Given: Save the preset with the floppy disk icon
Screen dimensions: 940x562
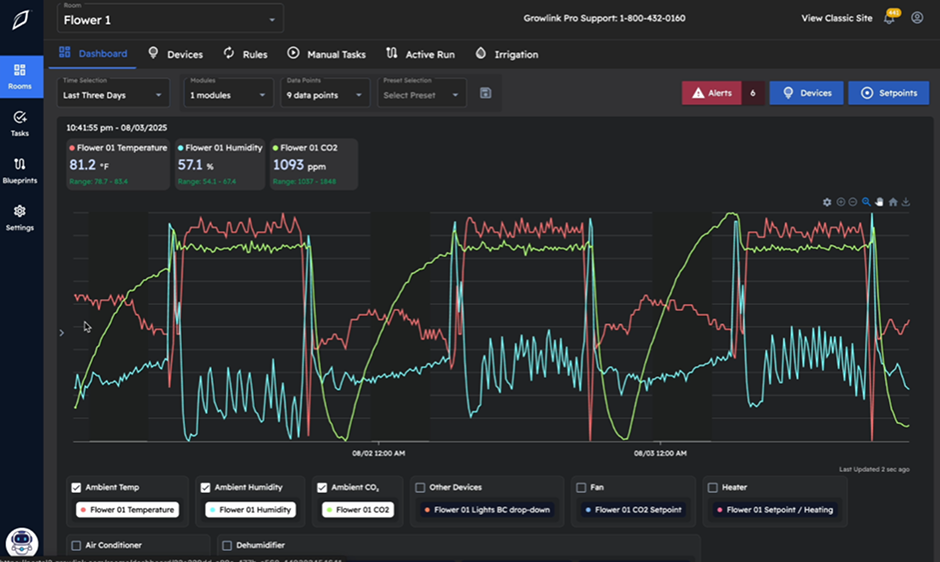Looking at the screenshot, I should click(486, 93).
